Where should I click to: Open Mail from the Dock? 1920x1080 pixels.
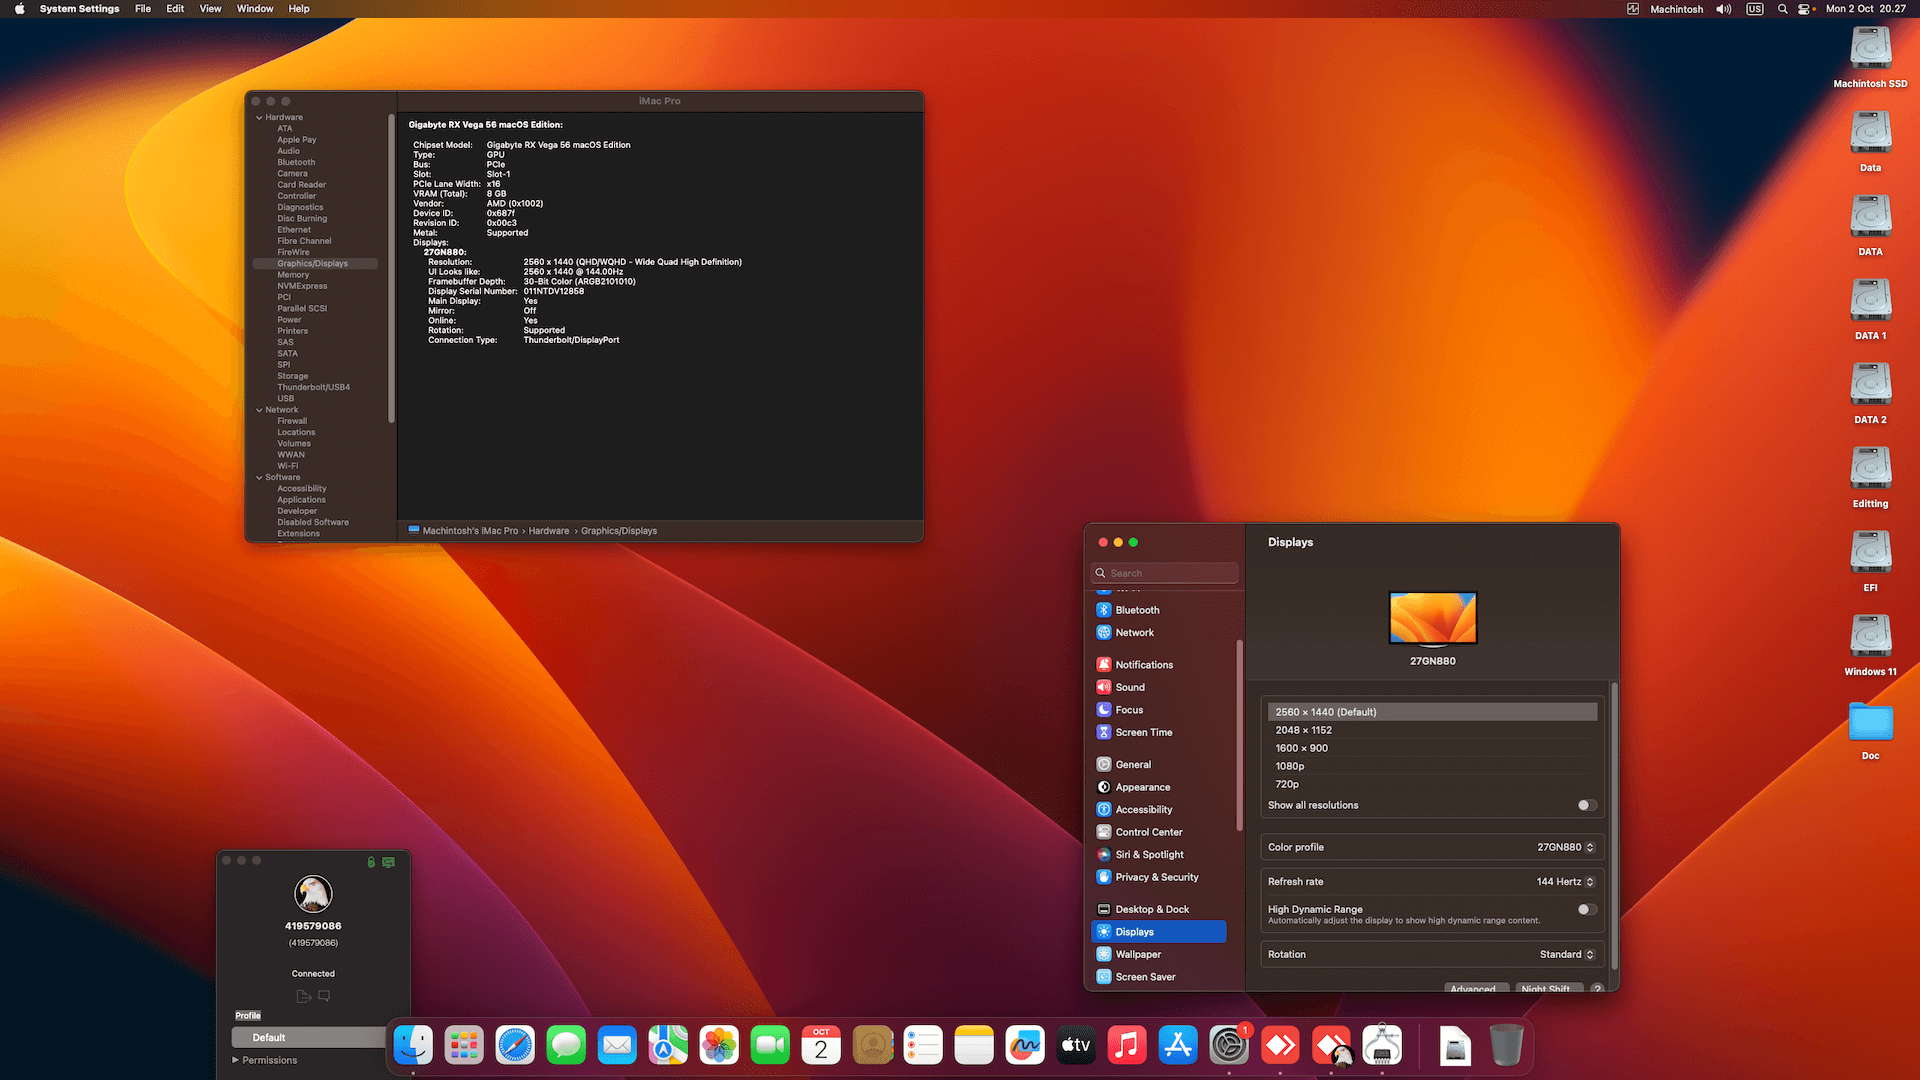[x=617, y=1045]
